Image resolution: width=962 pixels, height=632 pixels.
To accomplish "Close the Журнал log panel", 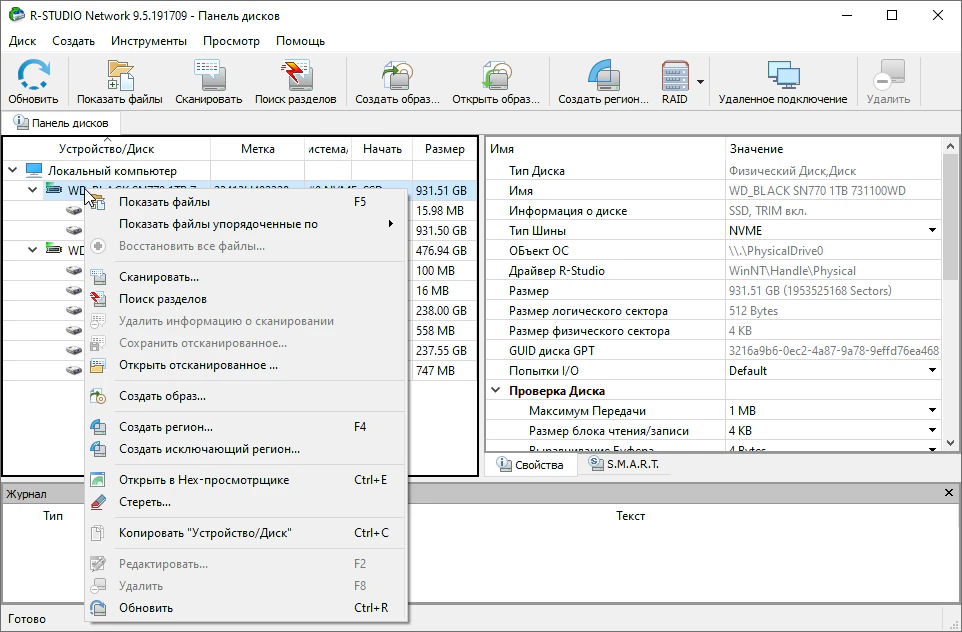I will tap(949, 493).
